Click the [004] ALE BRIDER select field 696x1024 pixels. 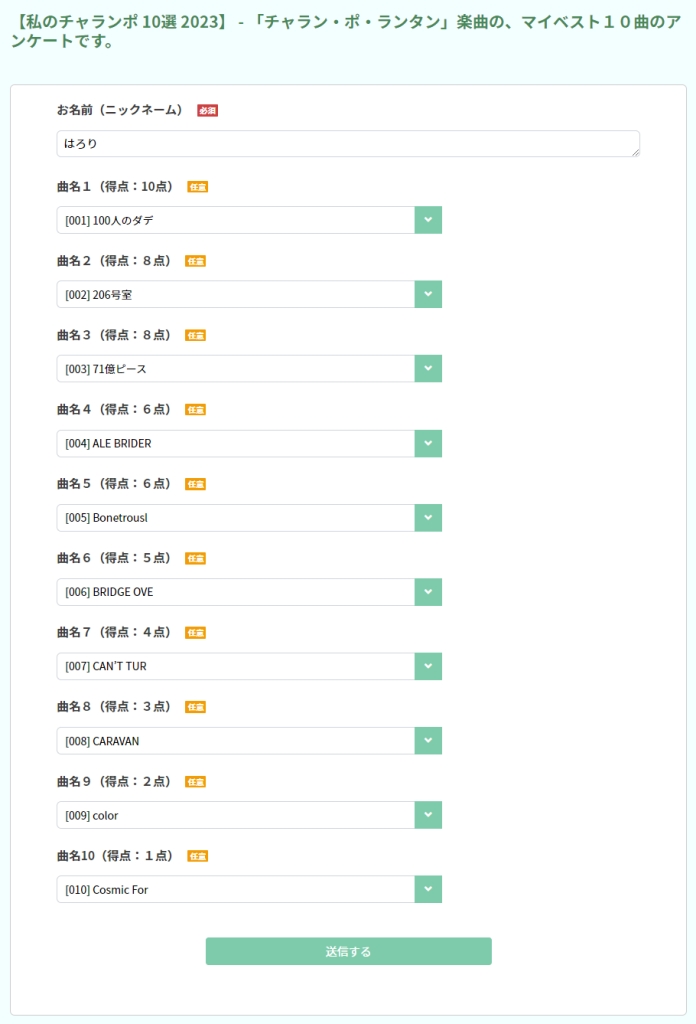[x=236, y=443]
